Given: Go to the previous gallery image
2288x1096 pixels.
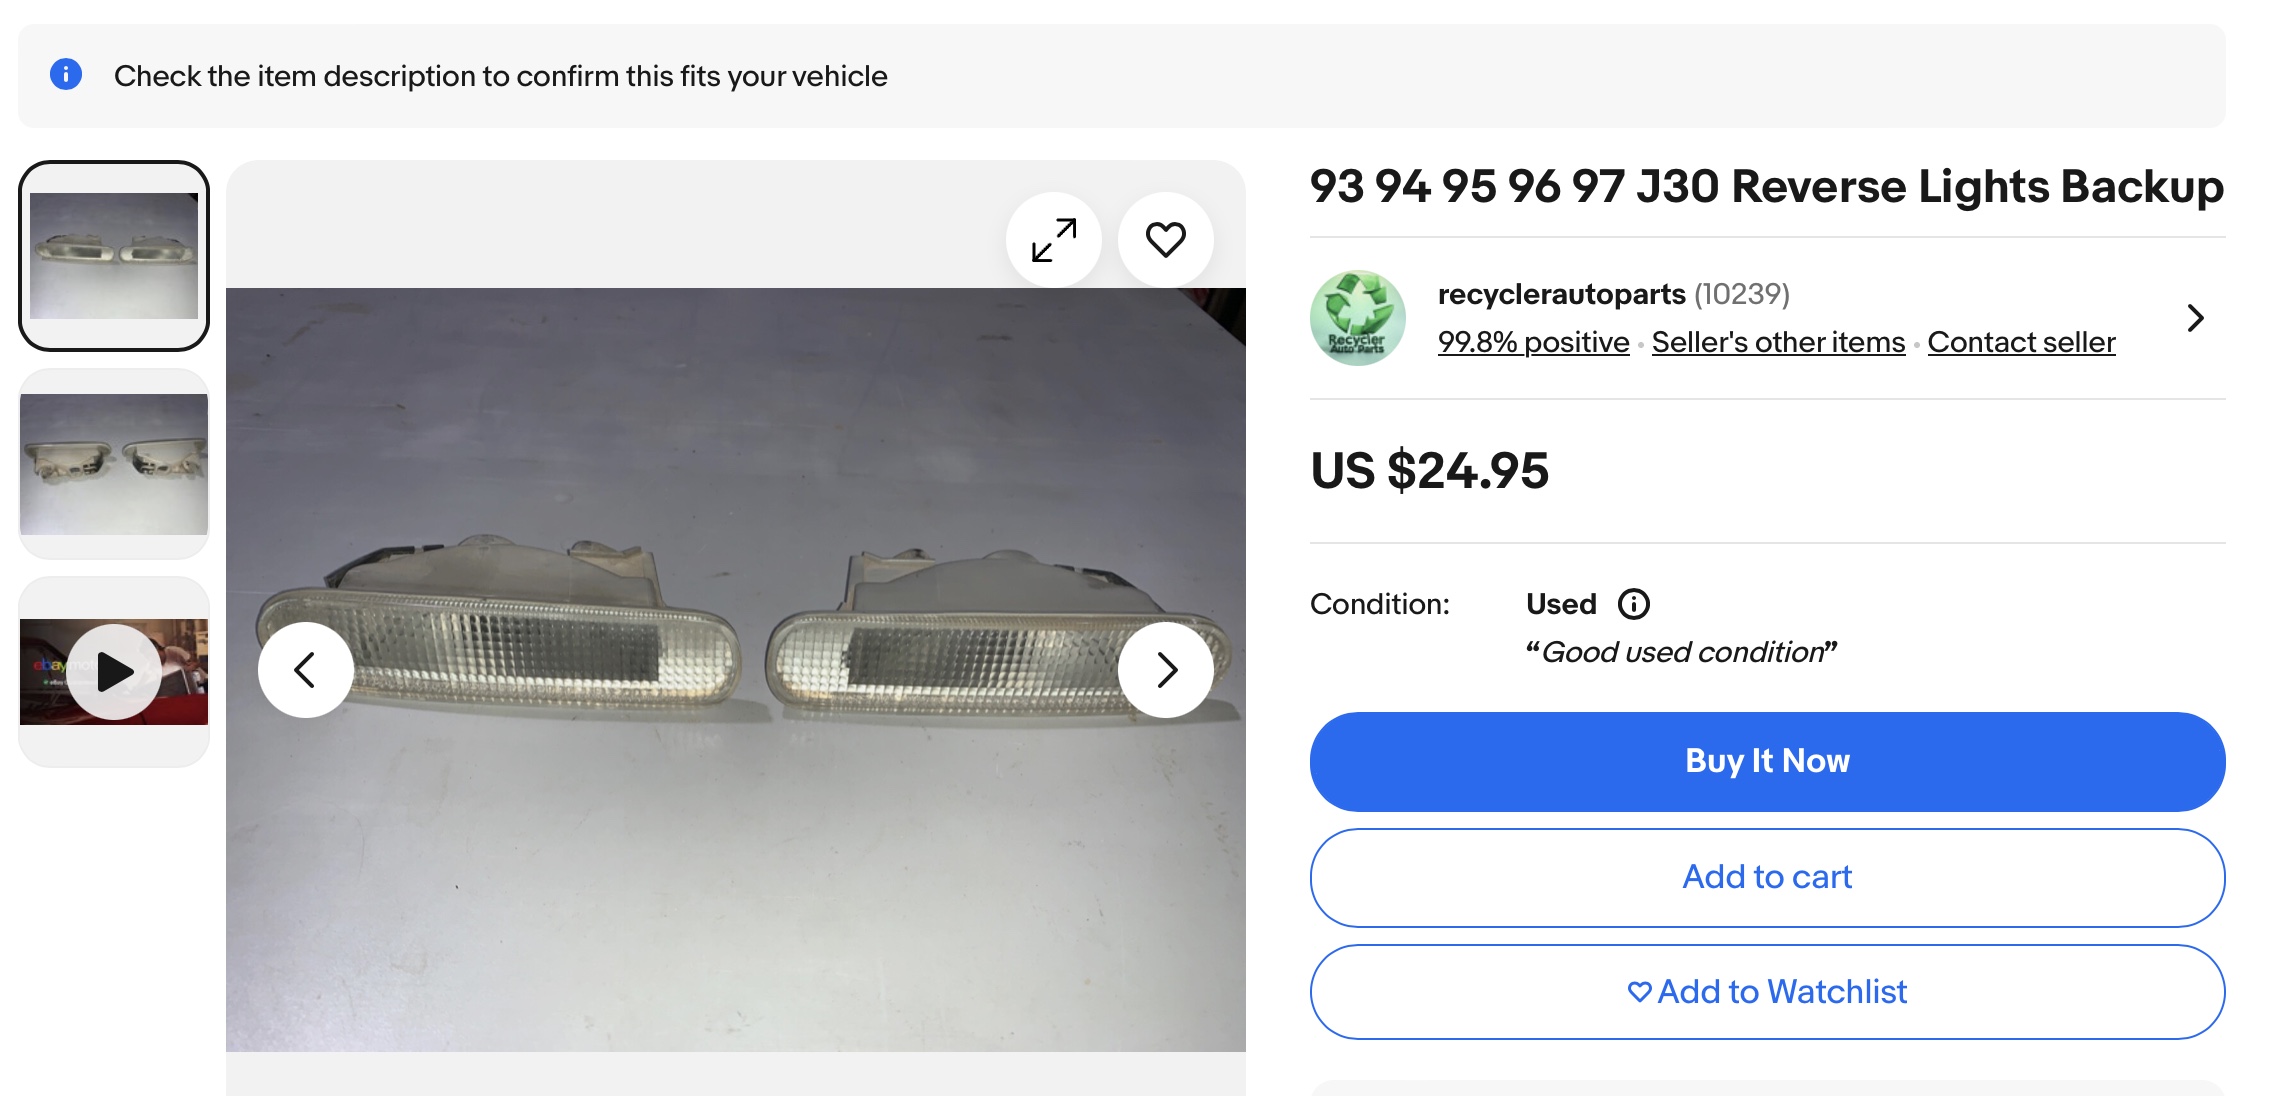Looking at the screenshot, I should pos(306,669).
